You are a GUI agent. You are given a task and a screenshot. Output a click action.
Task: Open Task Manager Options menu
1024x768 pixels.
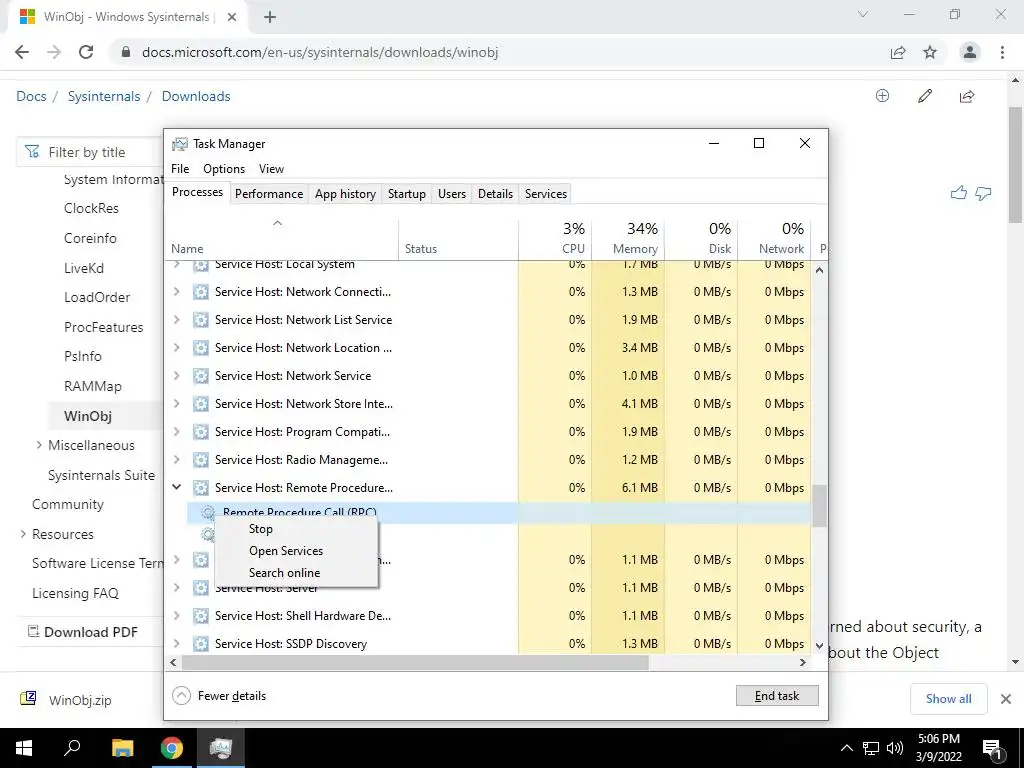224,168
